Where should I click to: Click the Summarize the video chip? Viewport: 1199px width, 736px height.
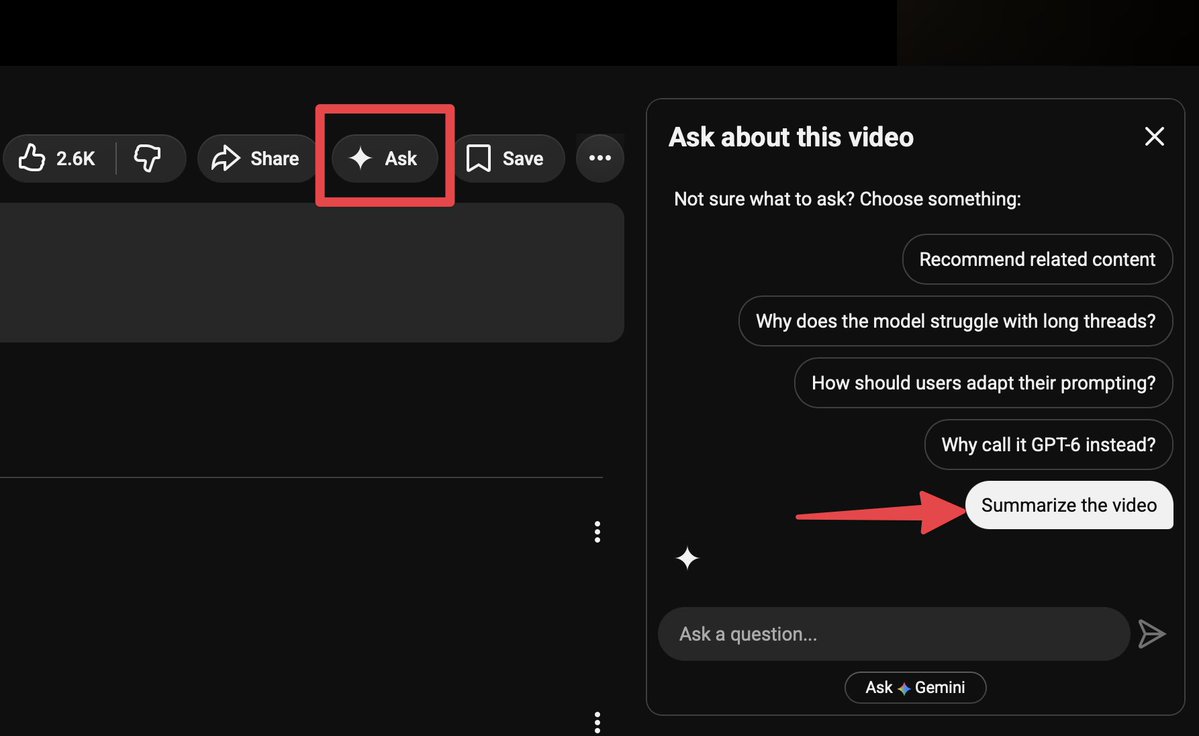point(1069,505)
